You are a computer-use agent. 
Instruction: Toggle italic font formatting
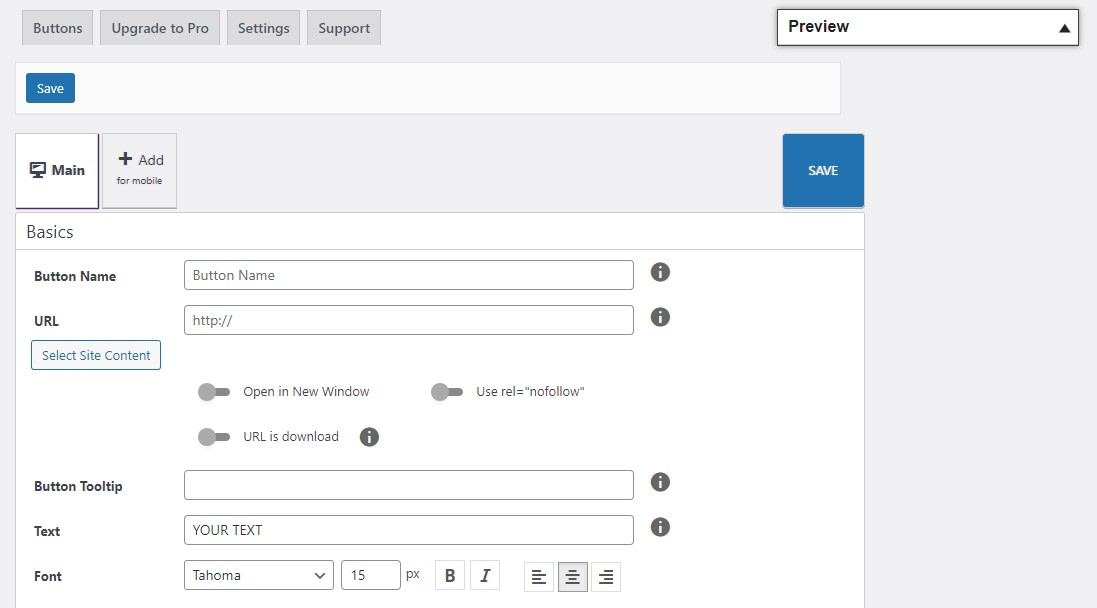coord(485,576)
